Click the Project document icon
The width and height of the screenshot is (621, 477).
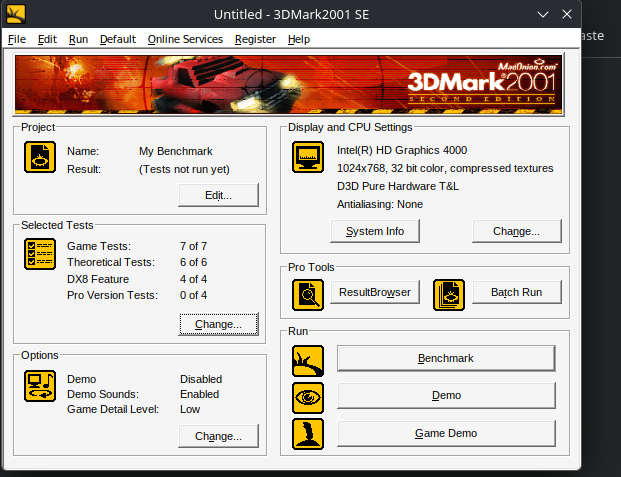(40, 157)
